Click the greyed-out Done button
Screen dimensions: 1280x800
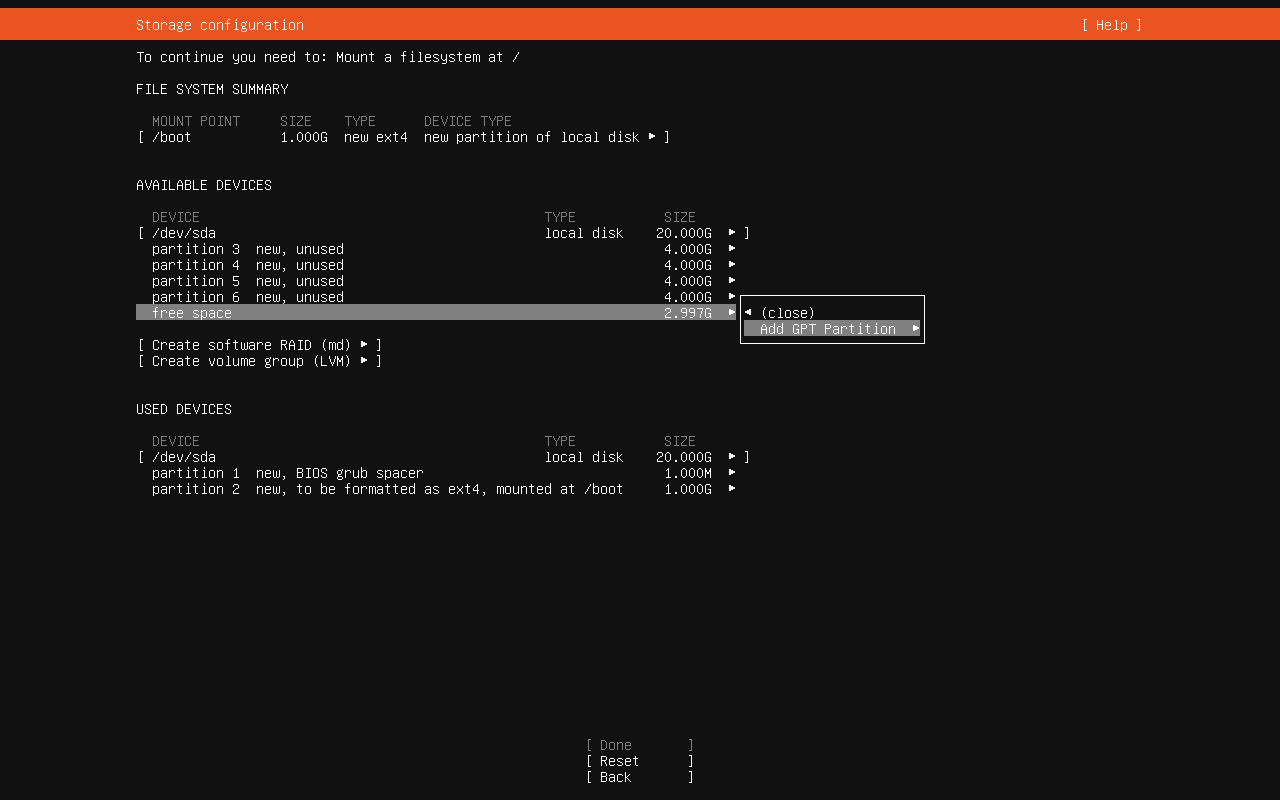(639, 745)
